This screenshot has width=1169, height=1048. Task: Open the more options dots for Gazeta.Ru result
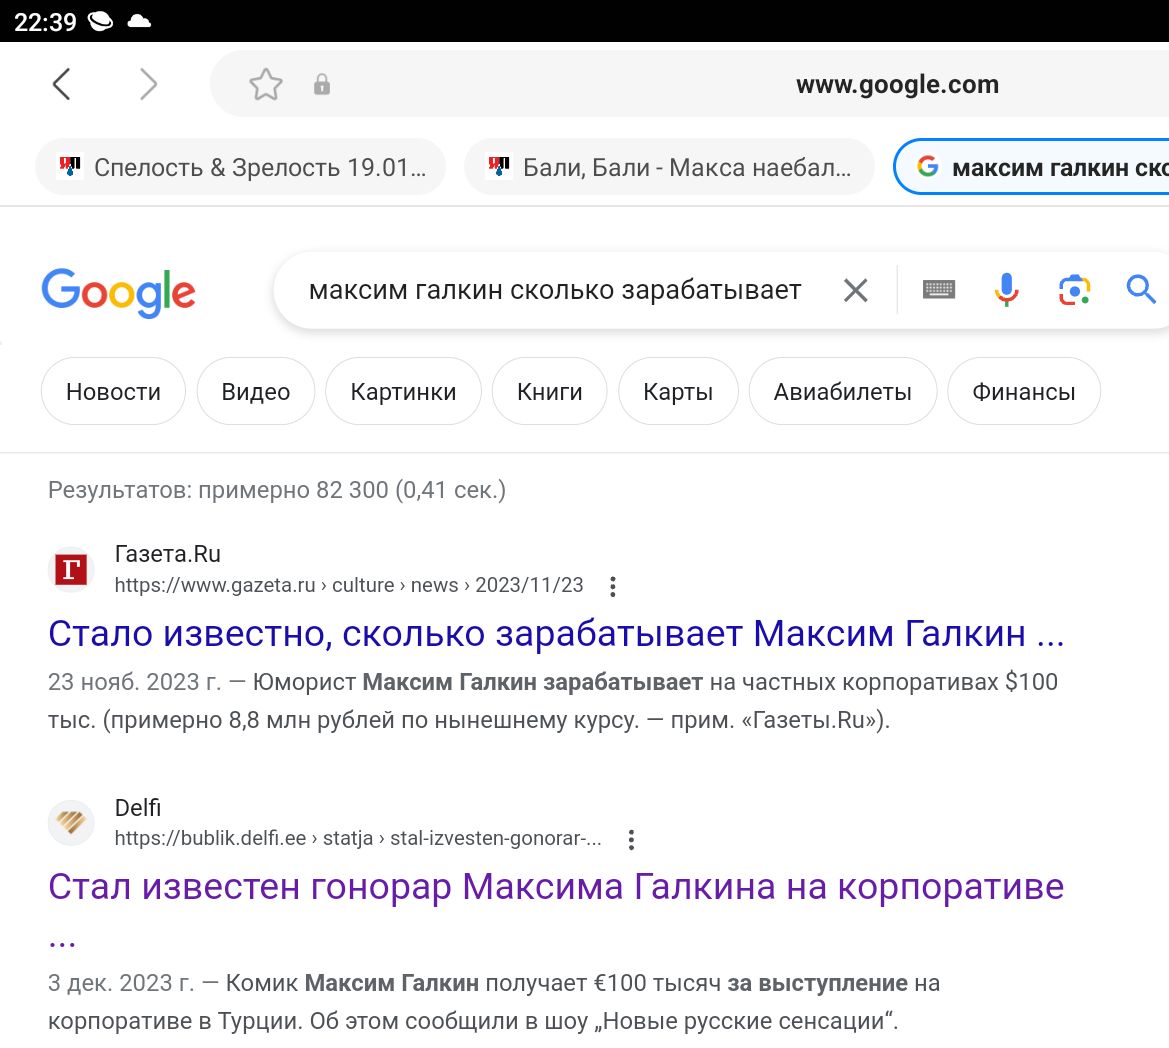point(613,587)
